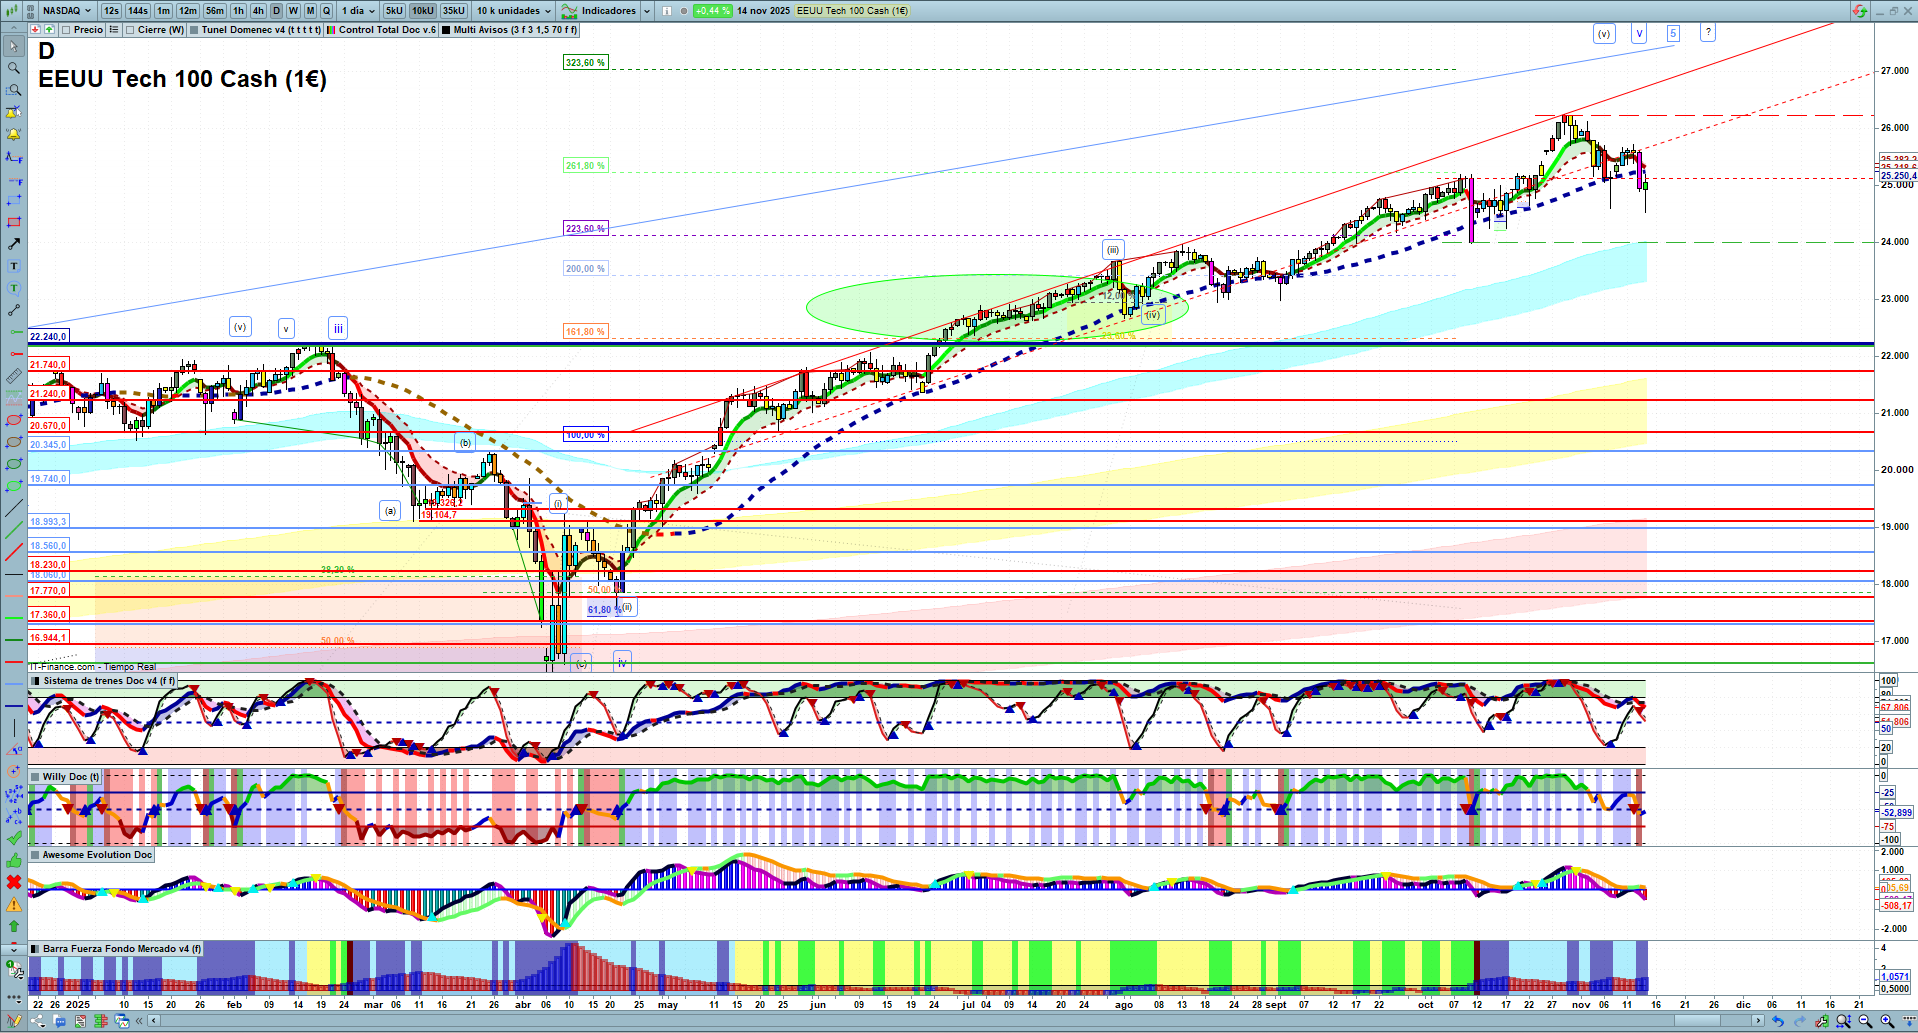This screenshot has width=1918, height=1033.
Task: Select the green diagonal line tool
Action: (14, 530)
